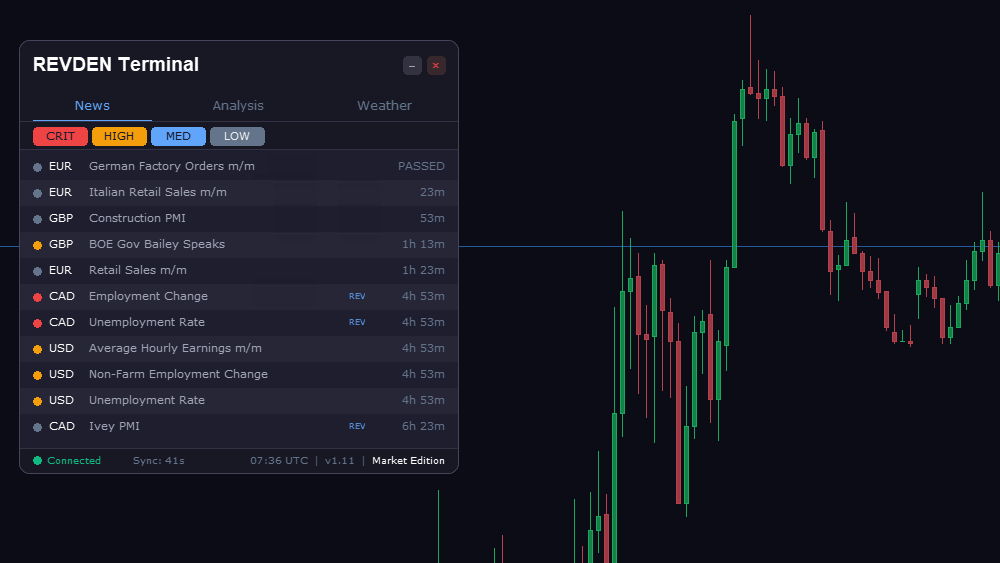Click REV tag on Employment Change row
The width and height of the screenshot is (1000, 563).
pos(357,296)
